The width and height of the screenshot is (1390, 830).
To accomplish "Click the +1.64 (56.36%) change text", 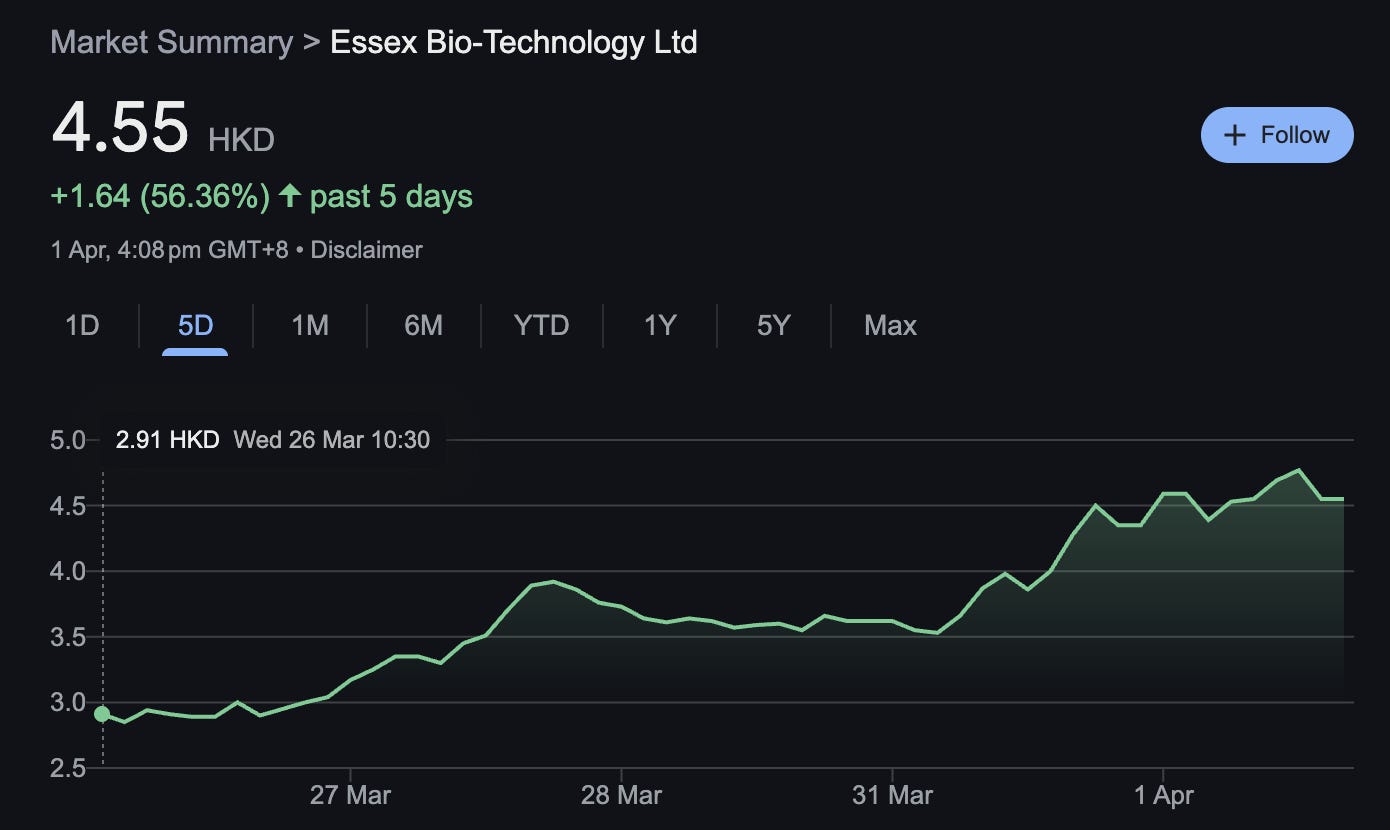I will tap(161, 197).
